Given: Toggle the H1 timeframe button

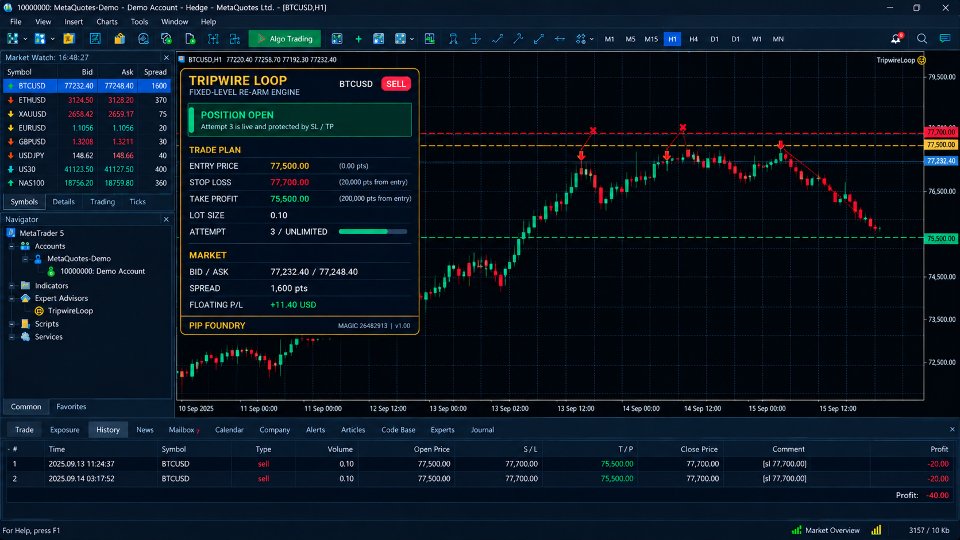Looking at the screenshot, I should (x=672, y=39).
